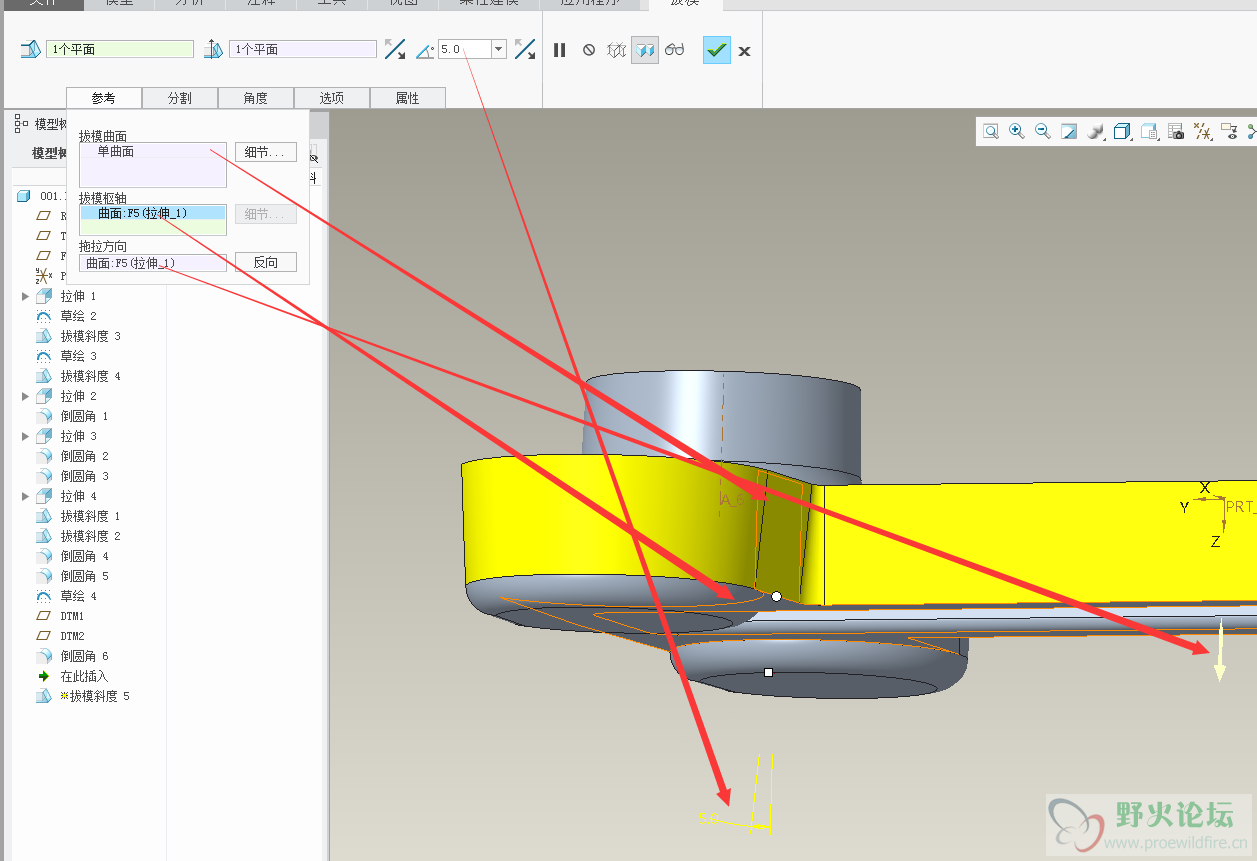Click the first 1个平面 hinge collector

pos(120,49)
